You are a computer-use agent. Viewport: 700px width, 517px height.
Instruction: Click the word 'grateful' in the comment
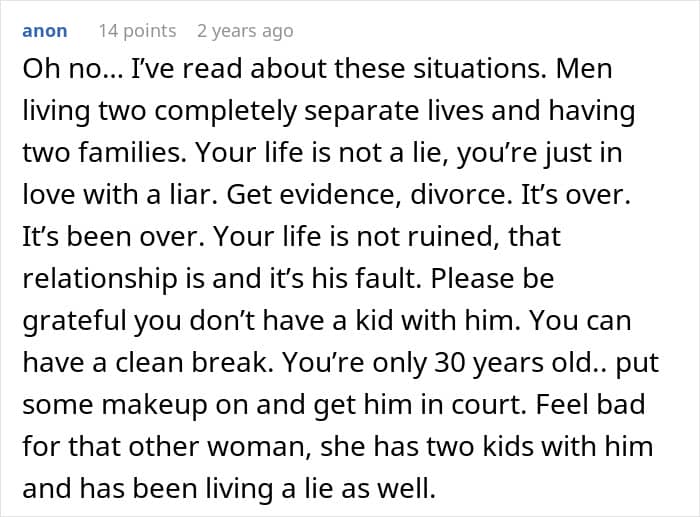click(74, 321)
